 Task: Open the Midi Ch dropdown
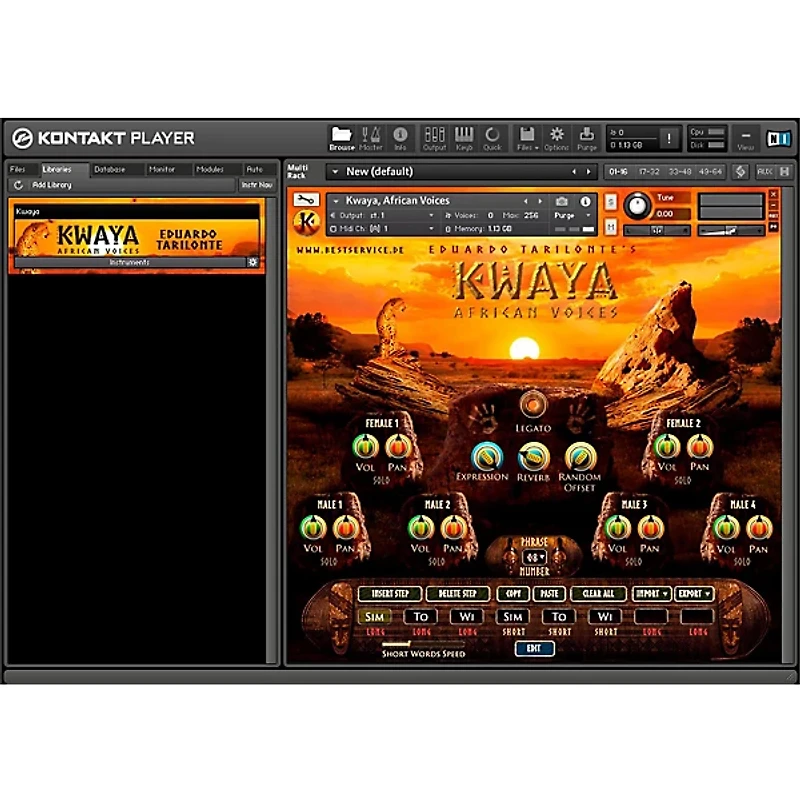pyautogui.click(x=382, y=229)
